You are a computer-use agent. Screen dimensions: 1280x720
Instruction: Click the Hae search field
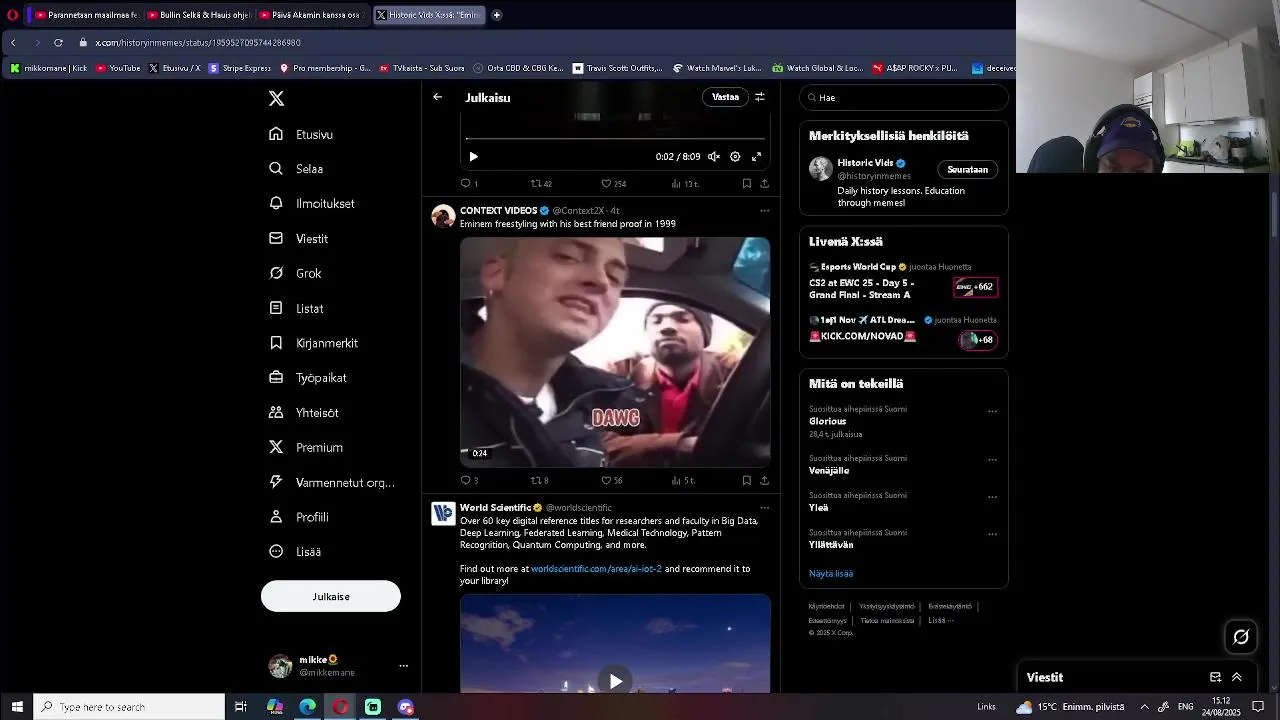pos(904,98)
